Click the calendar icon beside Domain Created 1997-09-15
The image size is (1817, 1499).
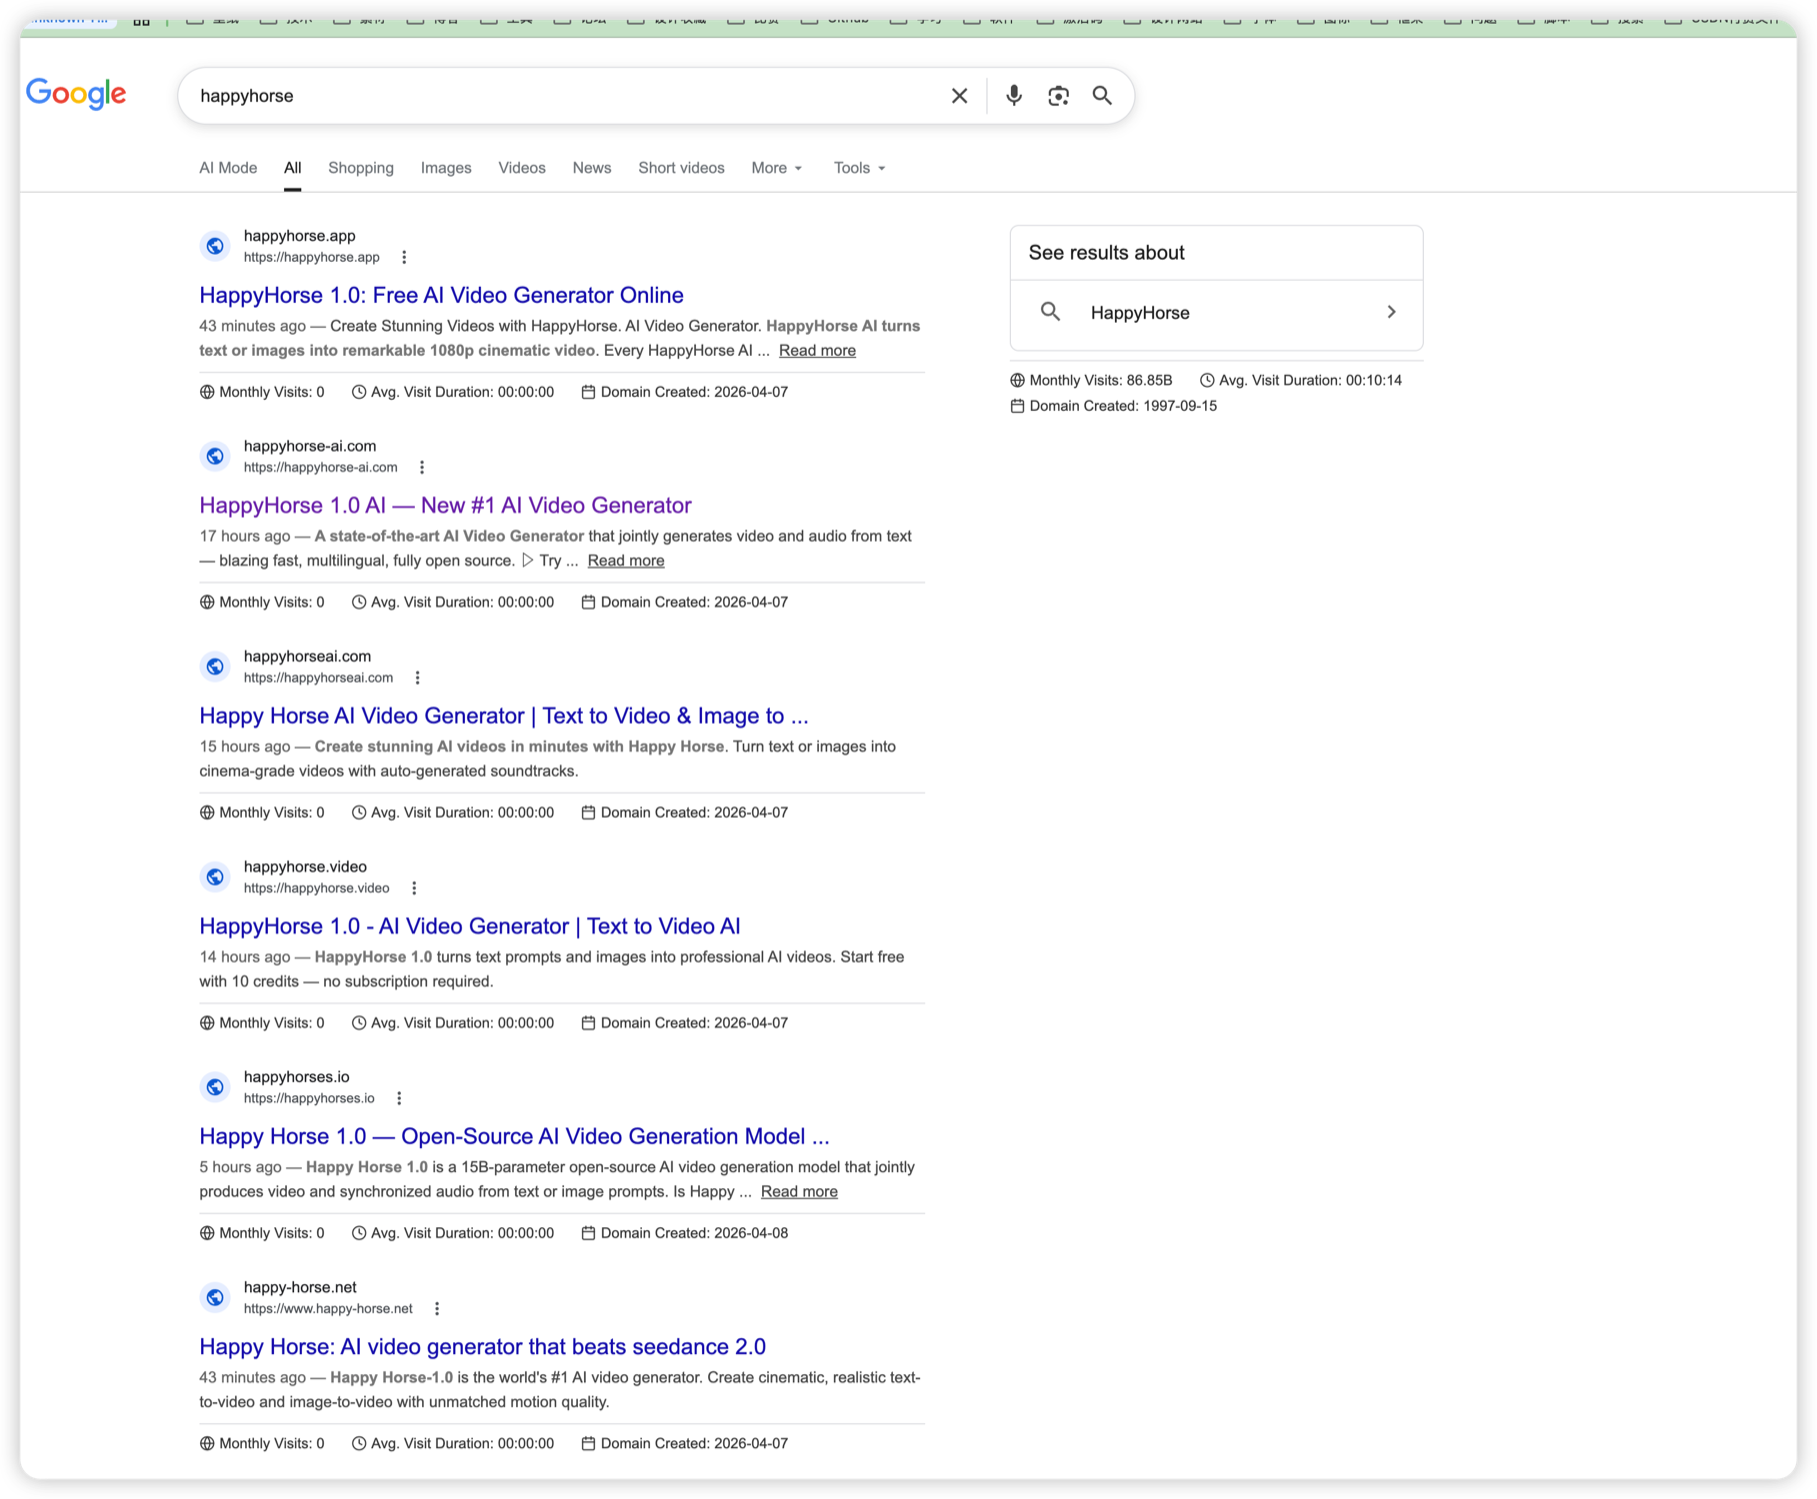(x=1017, y=407)
